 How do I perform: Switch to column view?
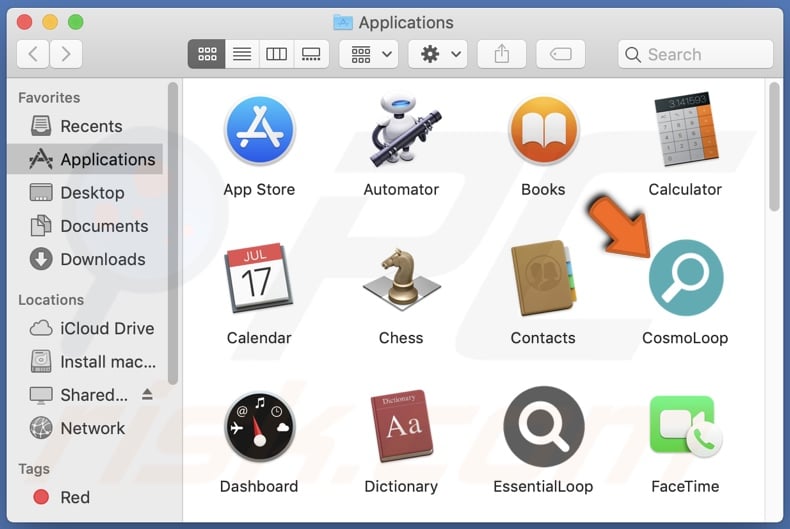276,54
